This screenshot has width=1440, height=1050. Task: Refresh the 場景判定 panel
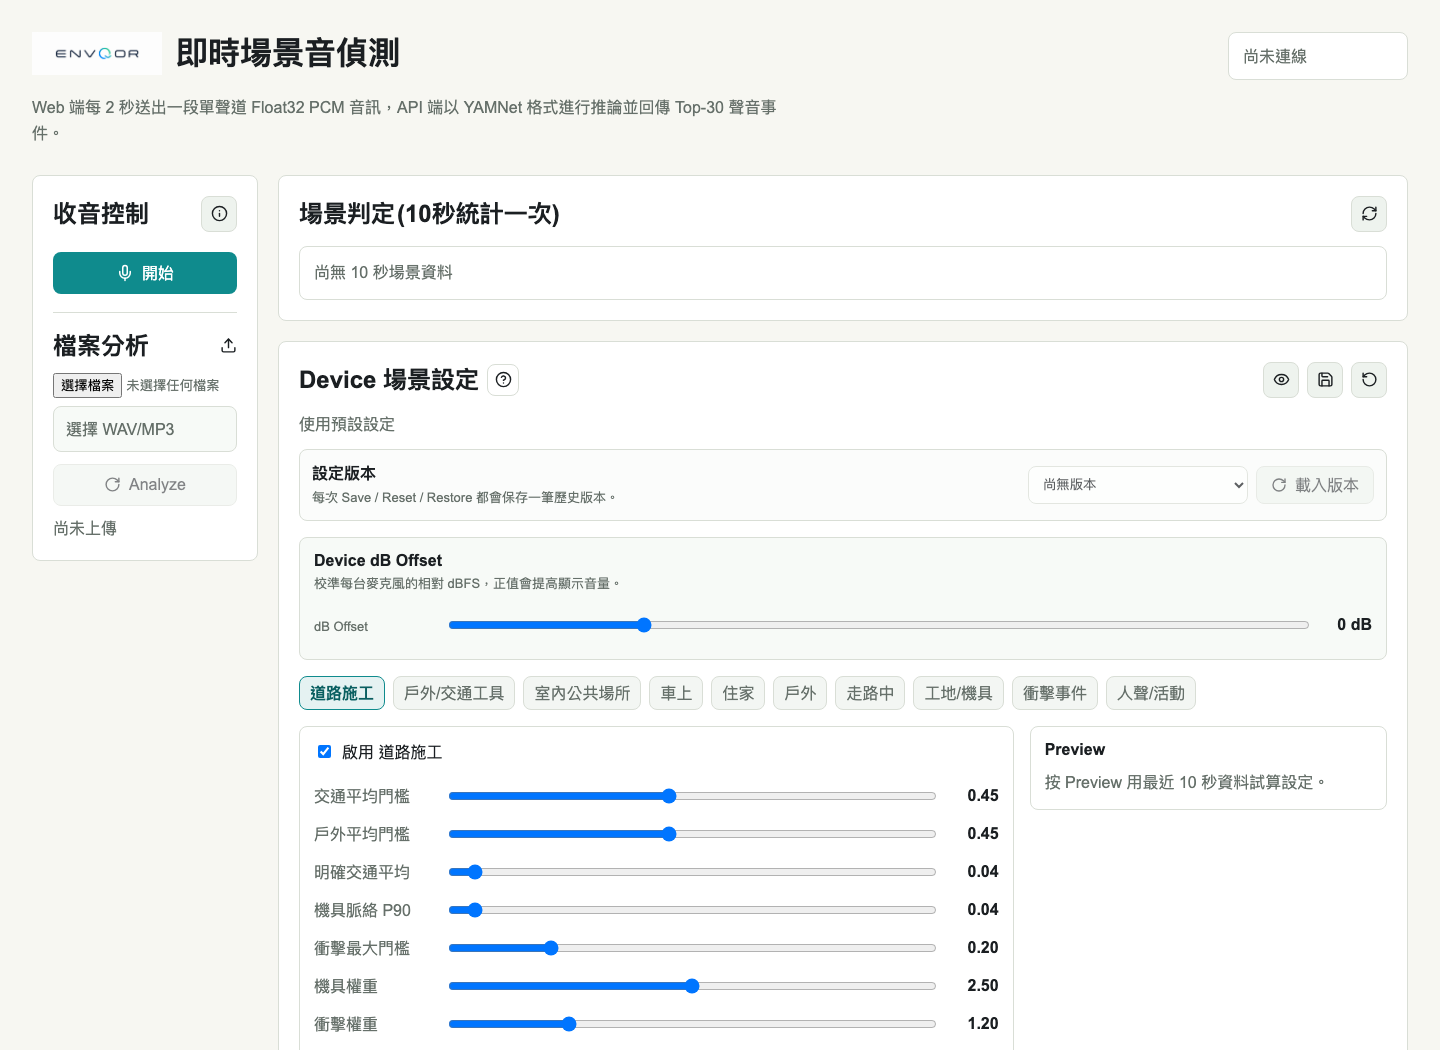1369,214
